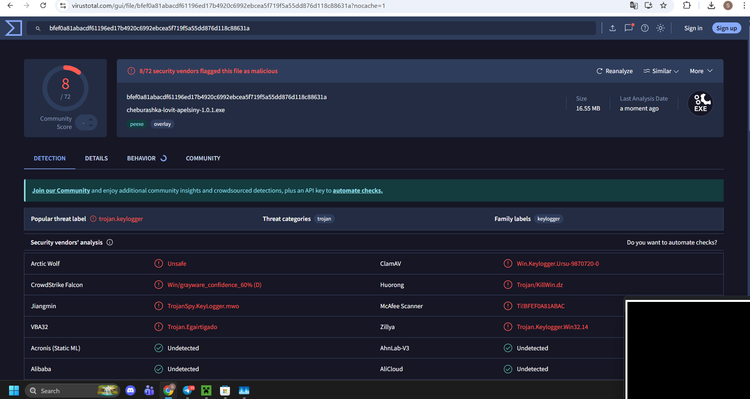Click the overlay tag
Viewport: 750px width, 399px height.
[x=162, y=124]
